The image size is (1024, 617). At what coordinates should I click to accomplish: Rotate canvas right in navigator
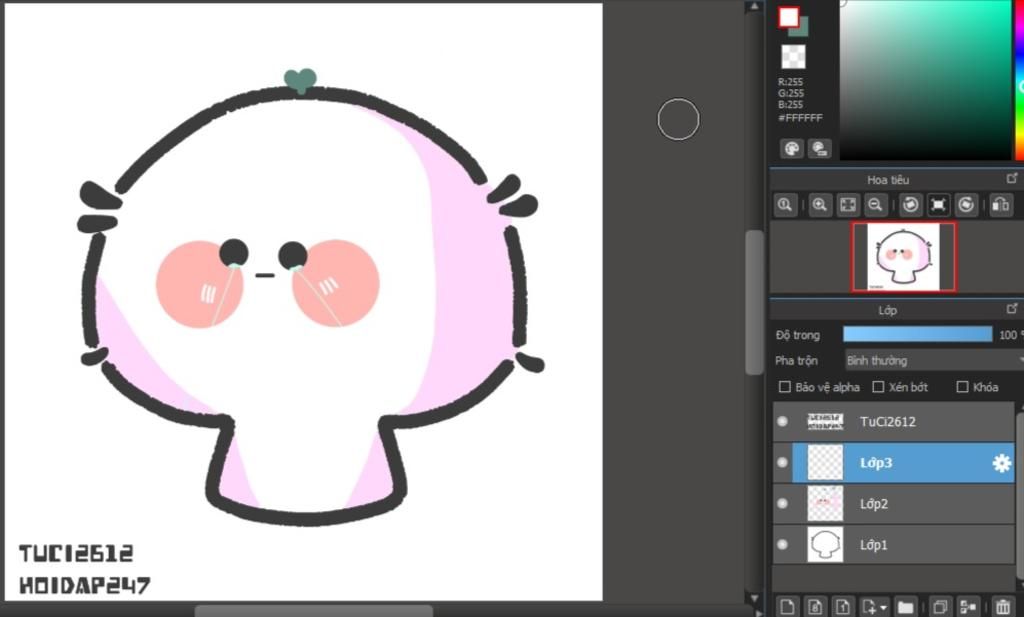[x=966, y=205]
